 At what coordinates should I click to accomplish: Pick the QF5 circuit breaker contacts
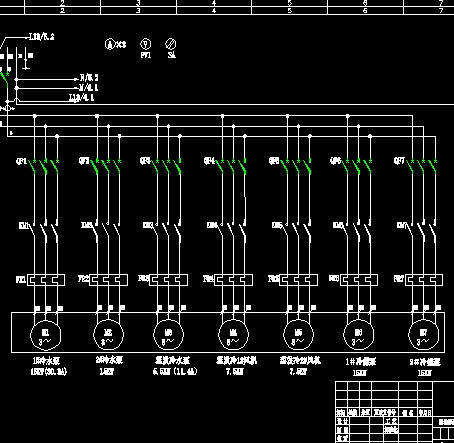(x=297, y=166)
